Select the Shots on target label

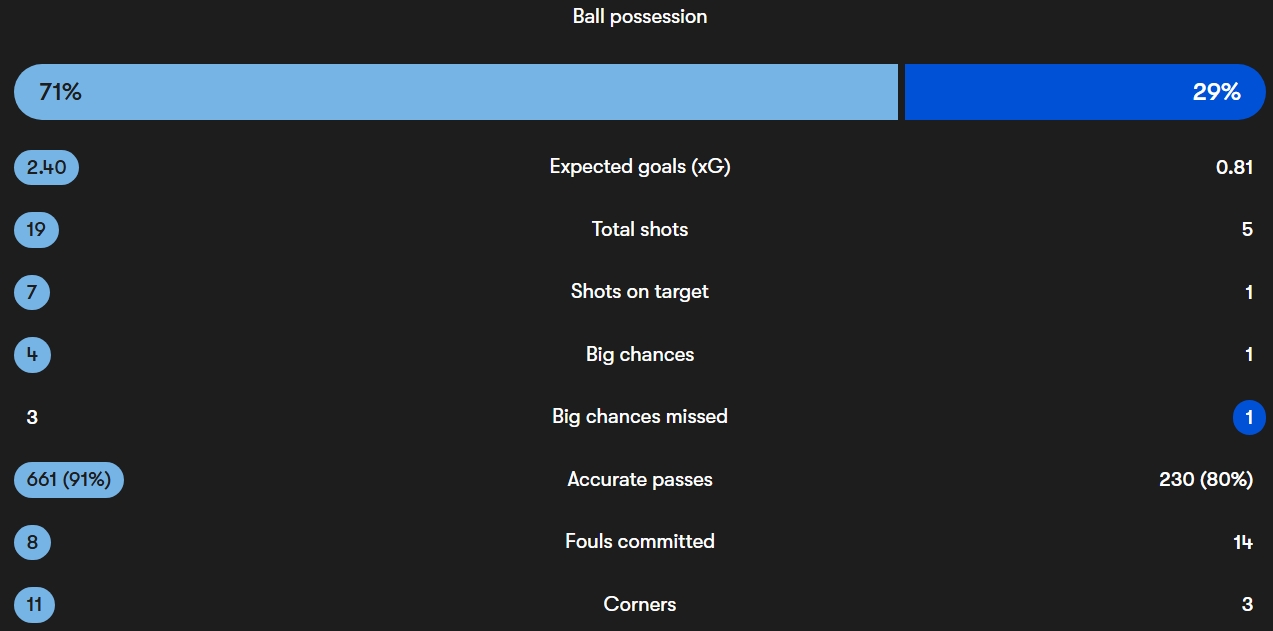pyautogui.click(x=640, y=292)
